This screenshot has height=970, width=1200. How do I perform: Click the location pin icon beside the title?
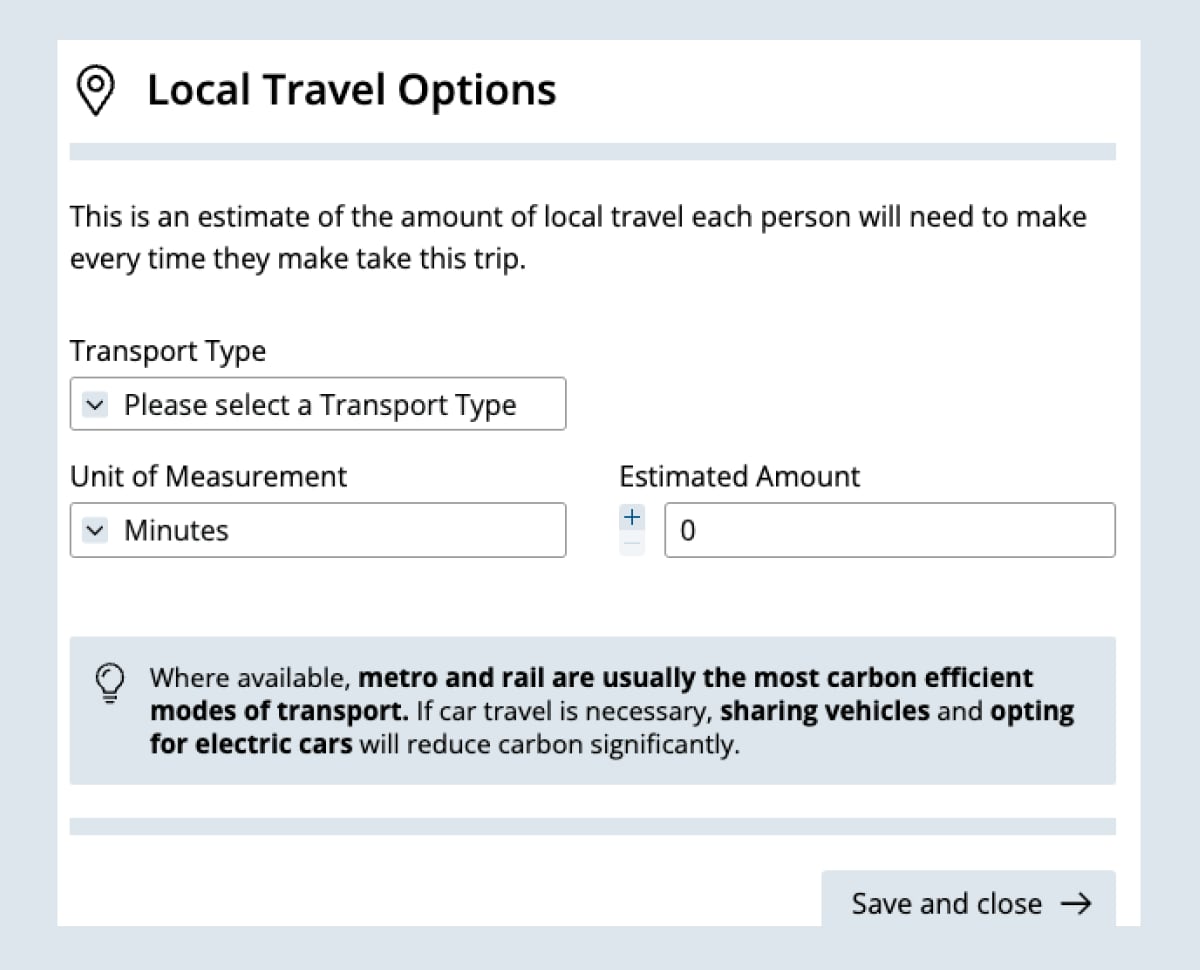(x=95, y=92)
